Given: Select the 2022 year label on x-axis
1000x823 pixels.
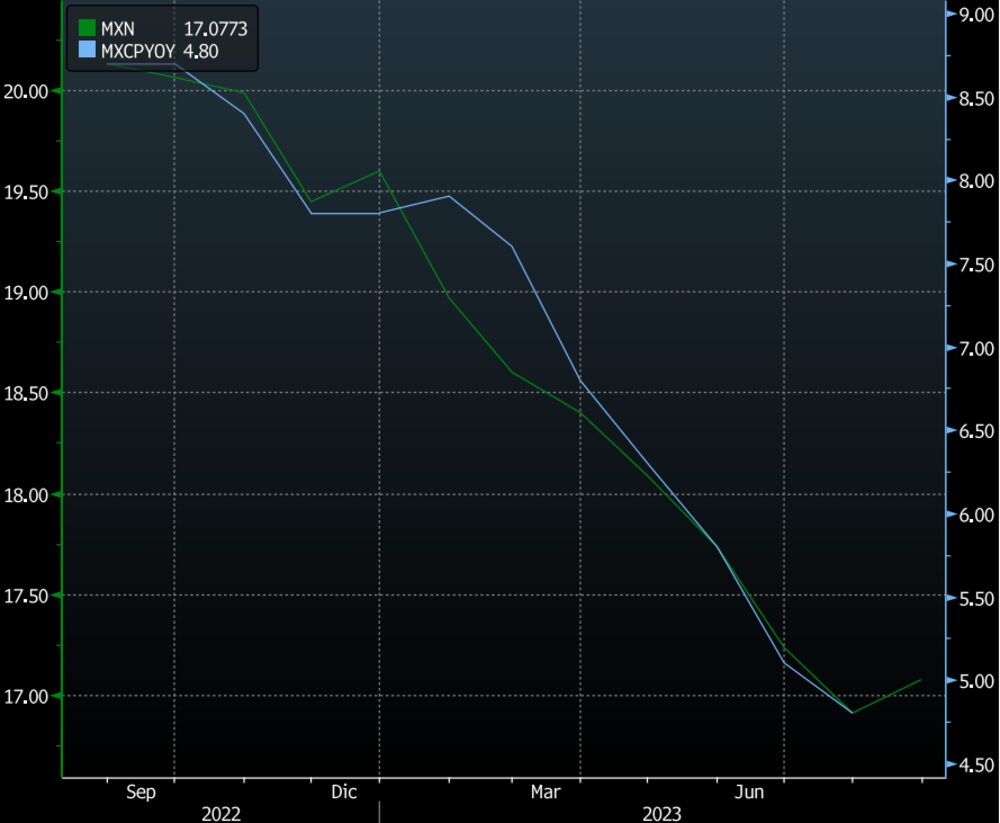Looking at the screenshot, I should coord(222,814).
